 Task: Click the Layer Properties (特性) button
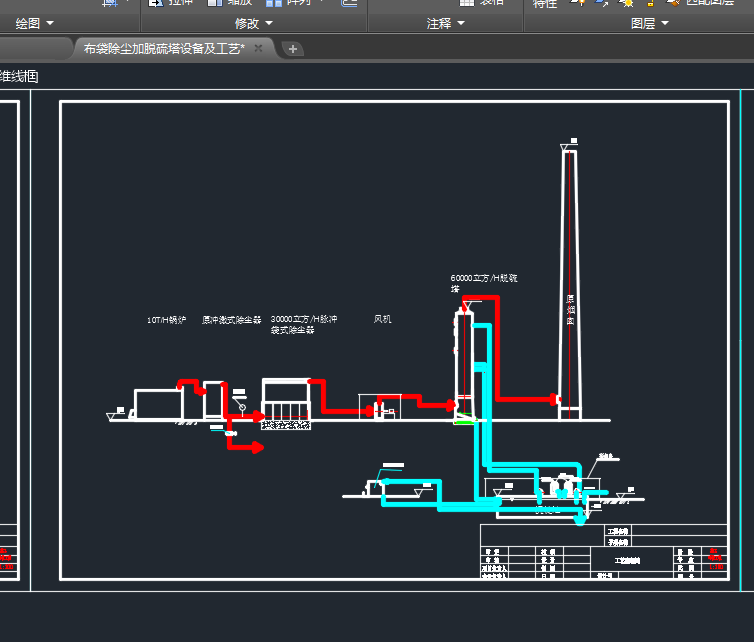point(545,4)
